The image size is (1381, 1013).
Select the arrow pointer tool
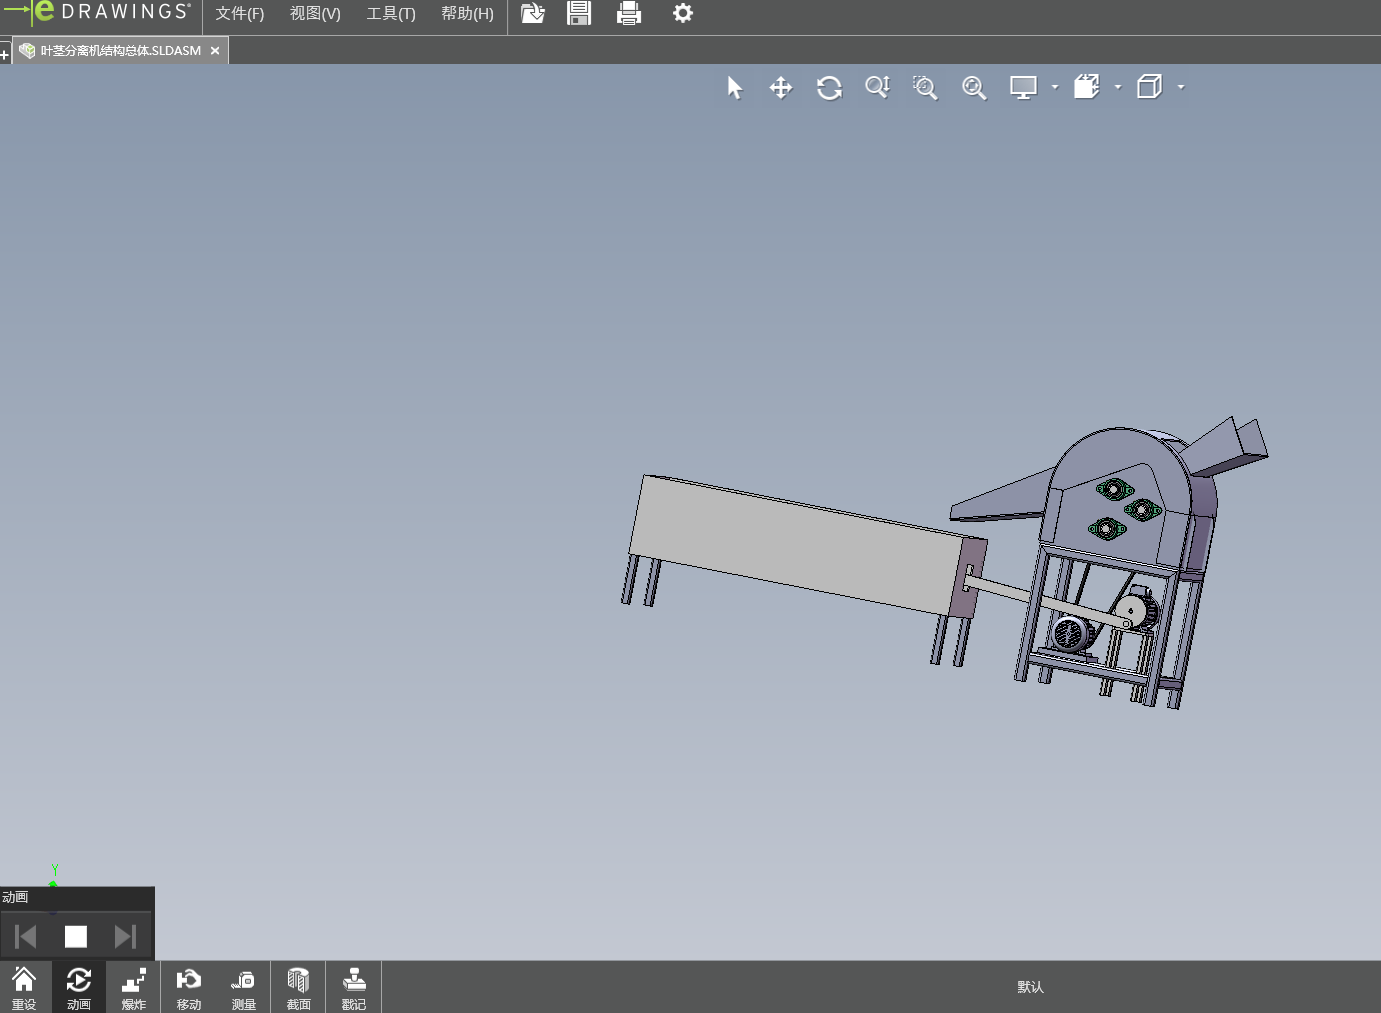point(735,88)
